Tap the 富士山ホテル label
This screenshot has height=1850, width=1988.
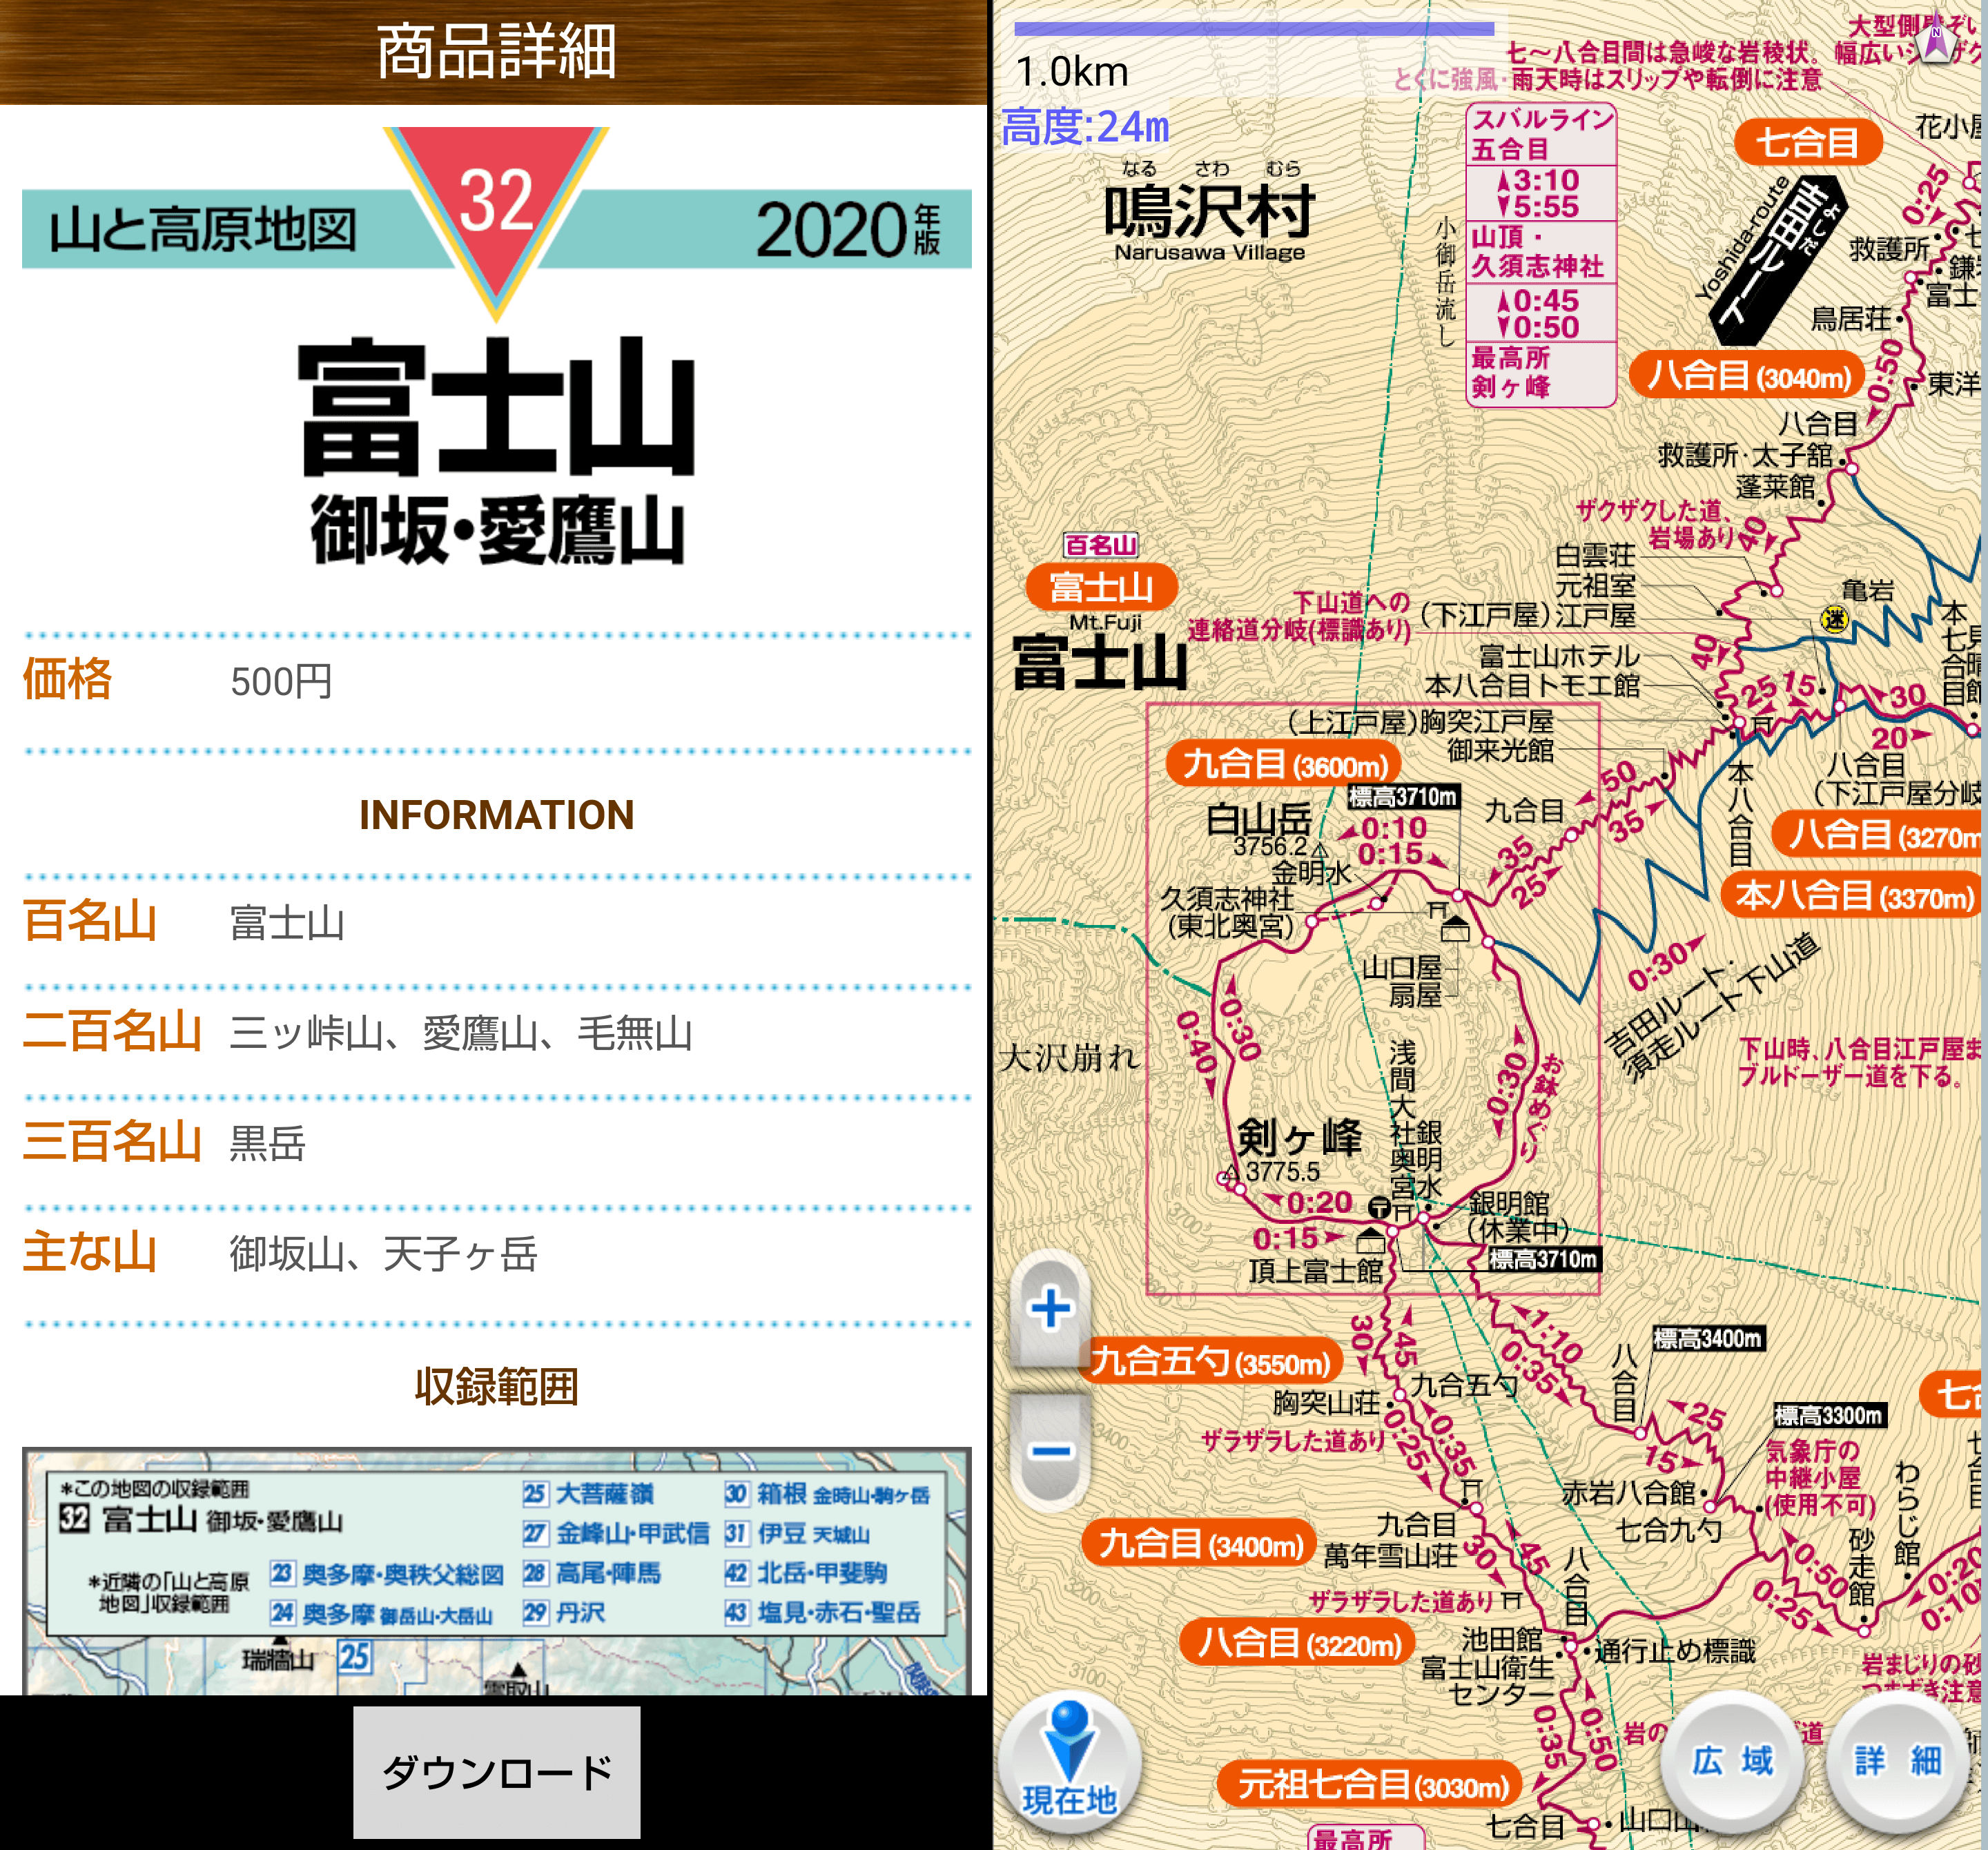pos(1560,656)
